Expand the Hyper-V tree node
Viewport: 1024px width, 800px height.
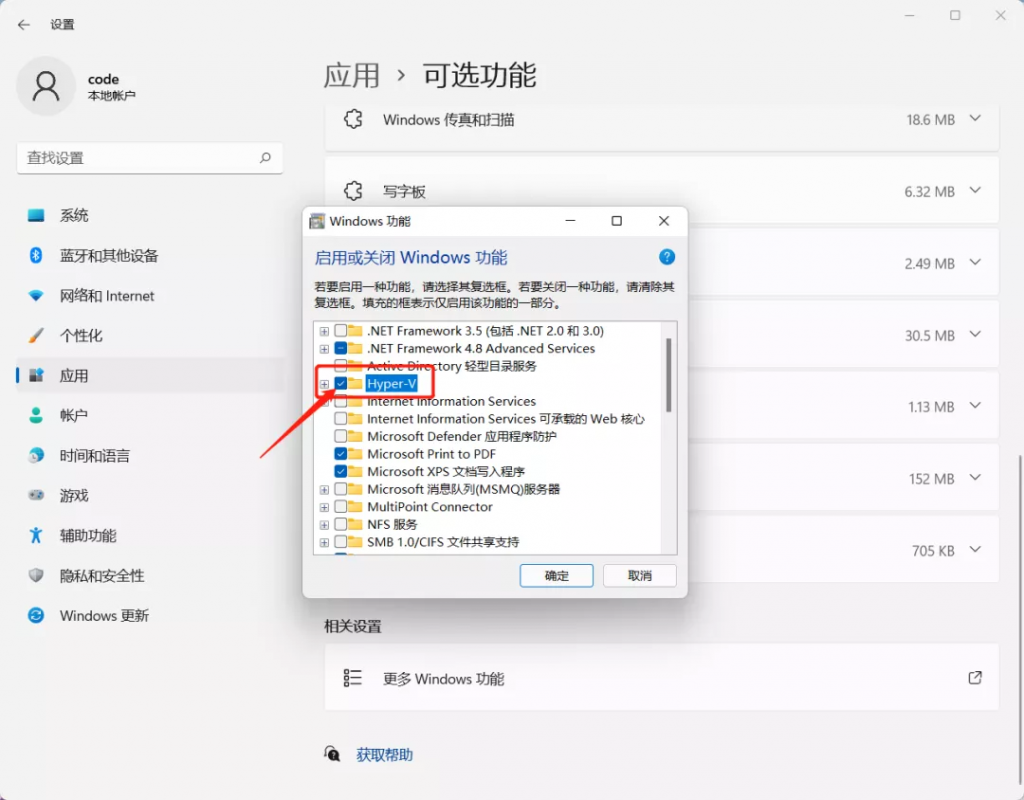[x=324, y=384]
